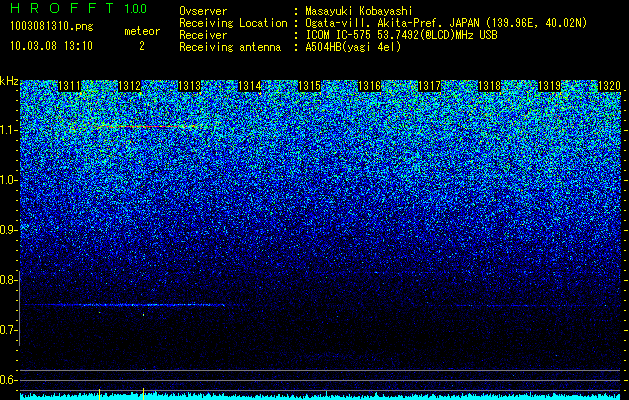Viewport: 629px width, 400px height.
Task: Click the 1312 time marker
Action: click(x=129, y=86)
